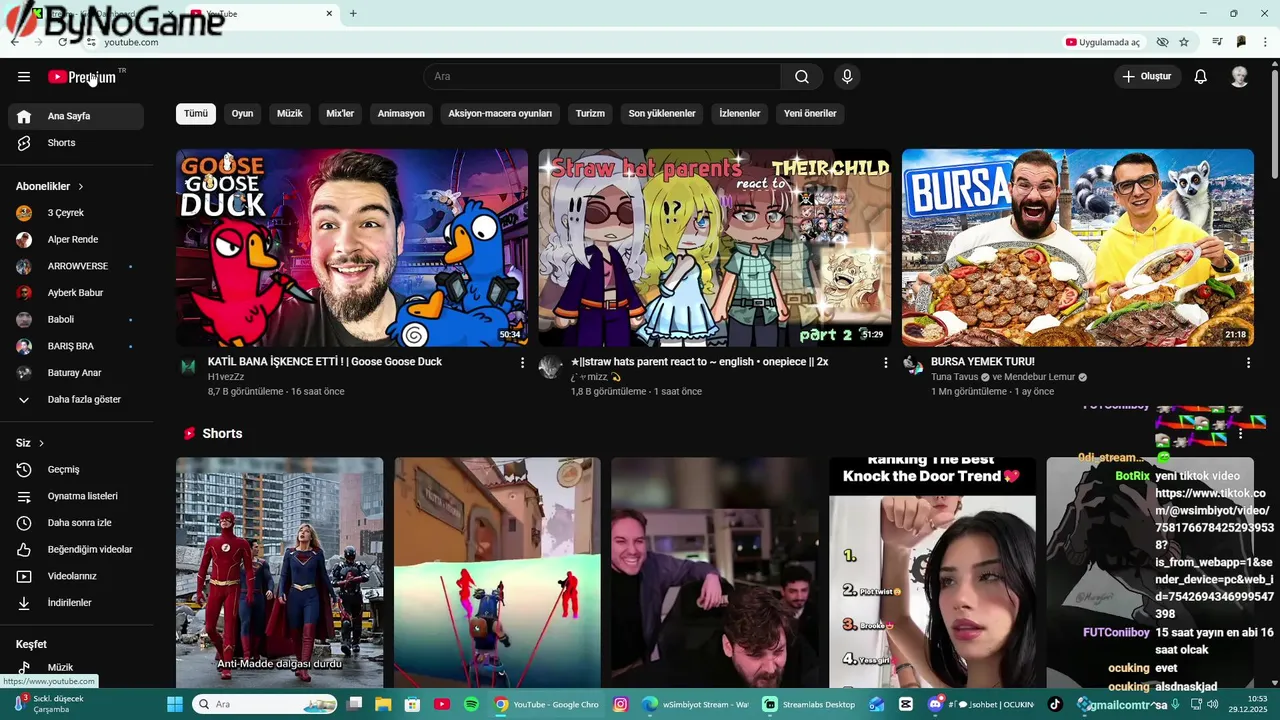This screenshot has width=1280, height=720.
Task: Select the Oyun filter chip
Action: (x=242, y=114)
